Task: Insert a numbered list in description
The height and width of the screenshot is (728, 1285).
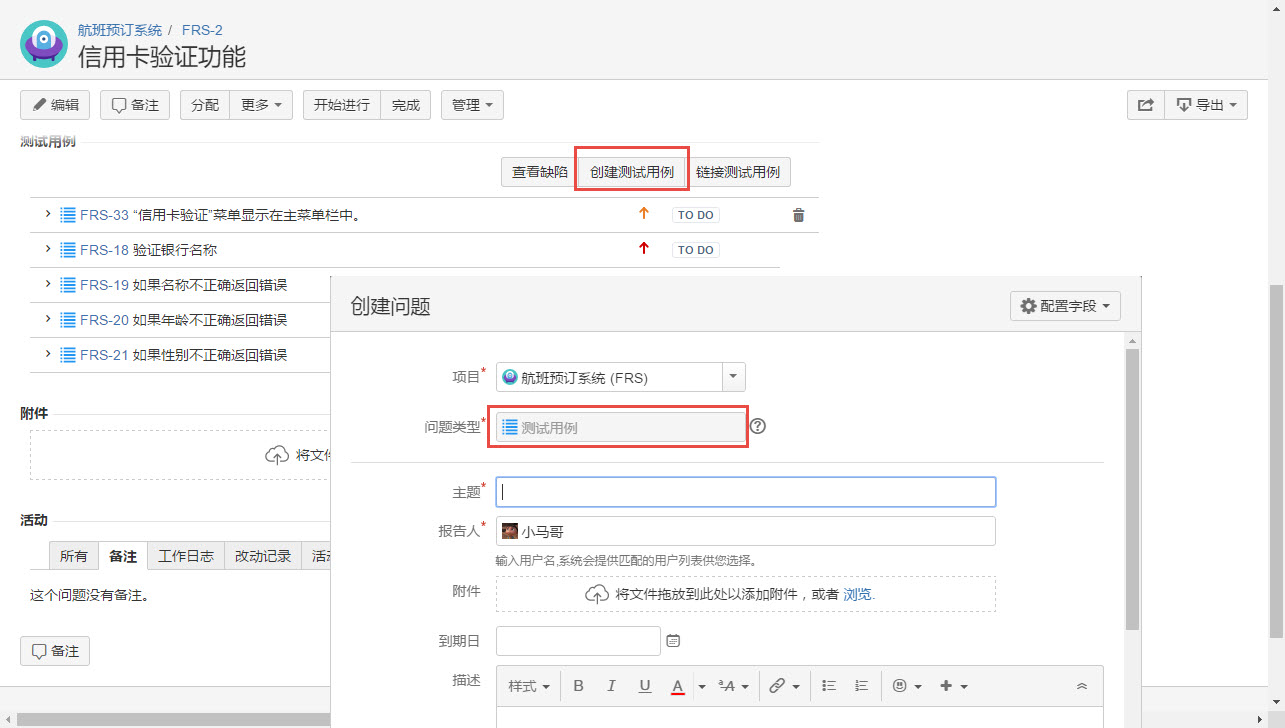Action: point(862,686)
